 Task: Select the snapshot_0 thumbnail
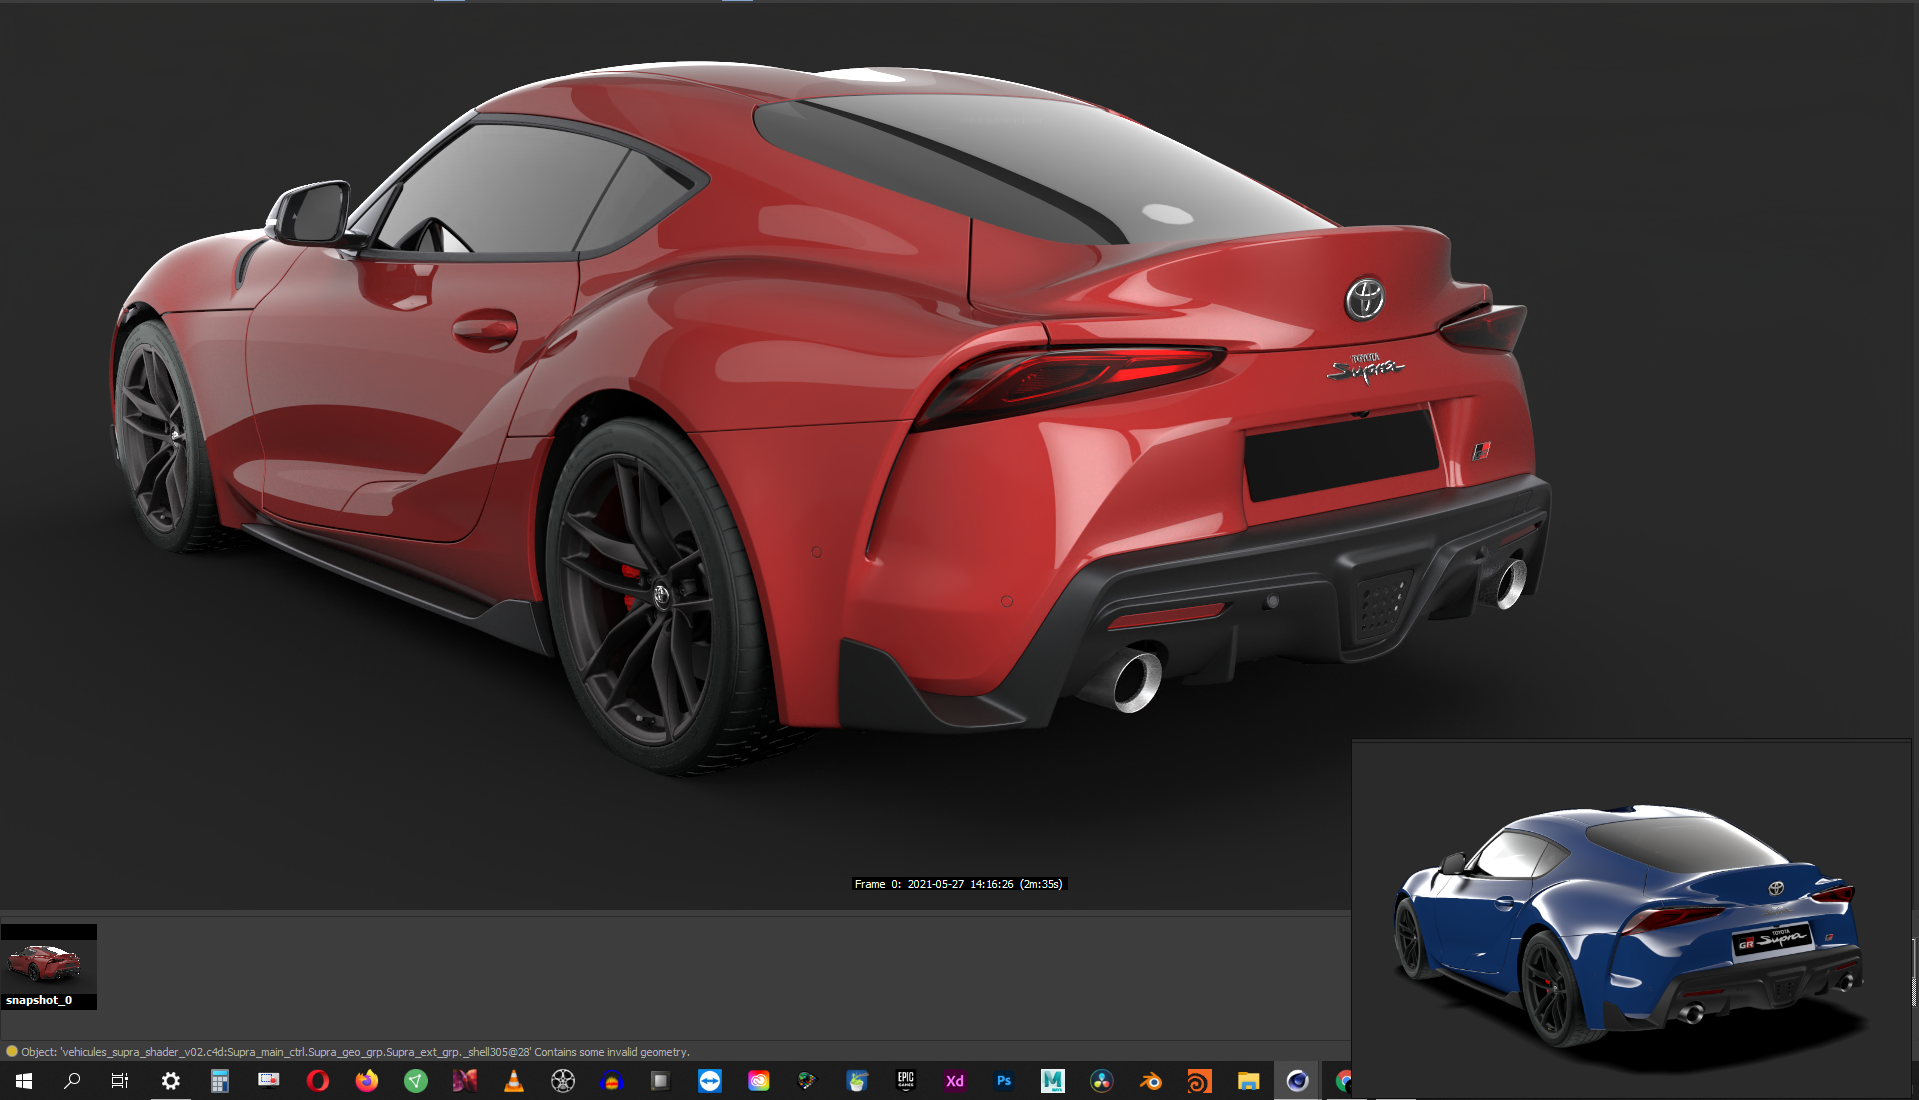point(48,965)
